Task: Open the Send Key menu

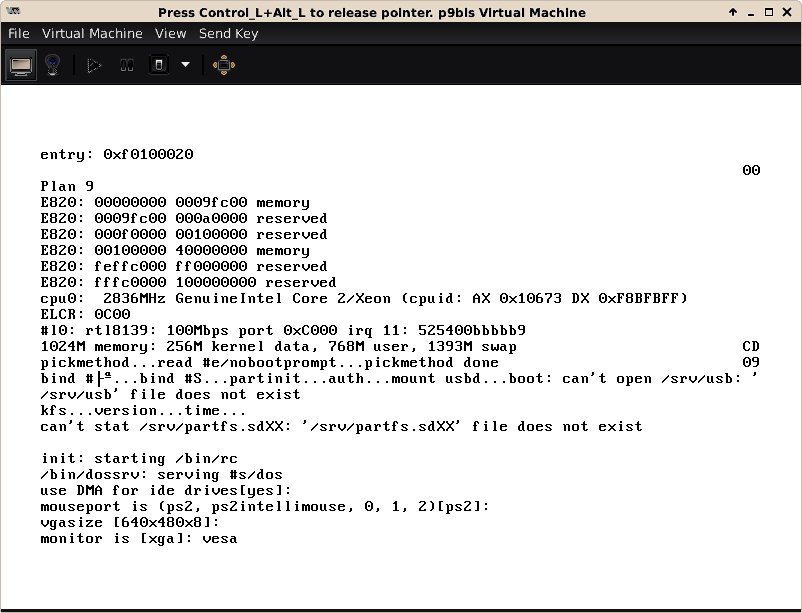Action: pyautogui.click(x=228, y=33)
